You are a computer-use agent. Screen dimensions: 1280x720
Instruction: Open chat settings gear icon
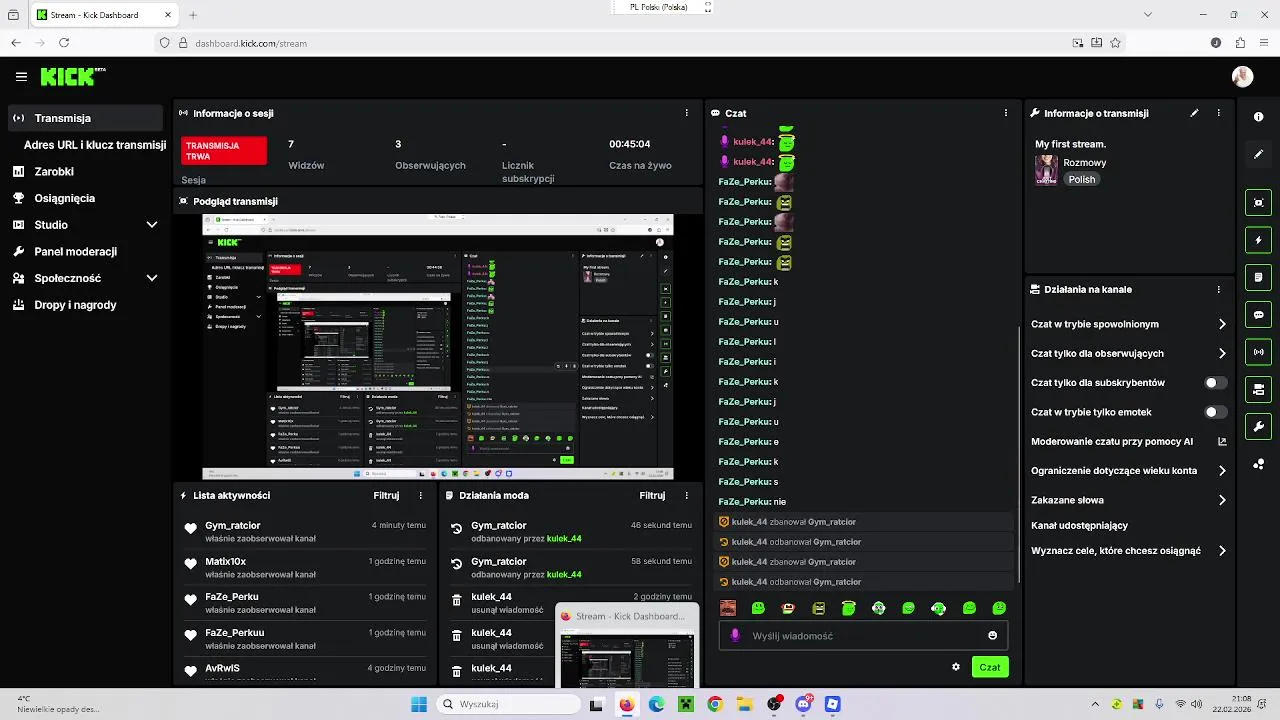[x=956, y=667]
